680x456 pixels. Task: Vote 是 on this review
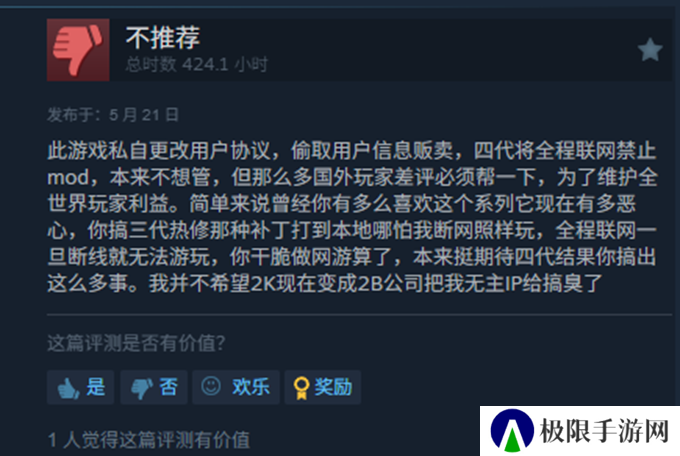(x=80, y=387)
